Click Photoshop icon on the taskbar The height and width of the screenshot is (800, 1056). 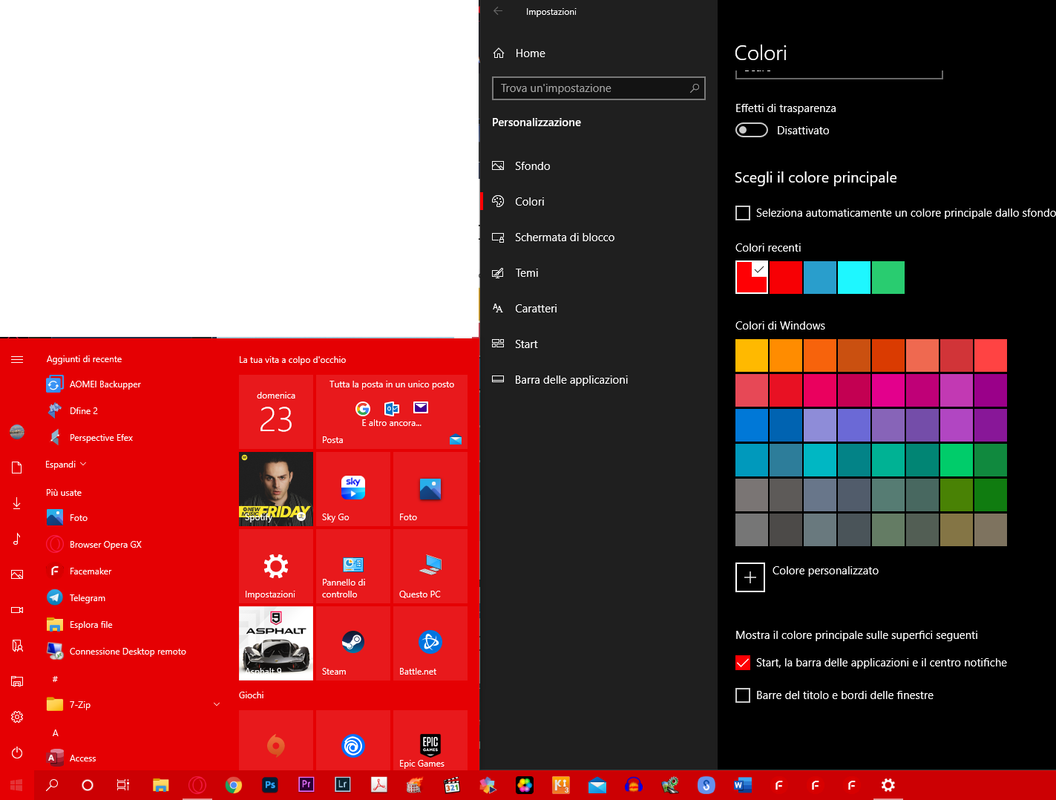(x=270, y=785)
